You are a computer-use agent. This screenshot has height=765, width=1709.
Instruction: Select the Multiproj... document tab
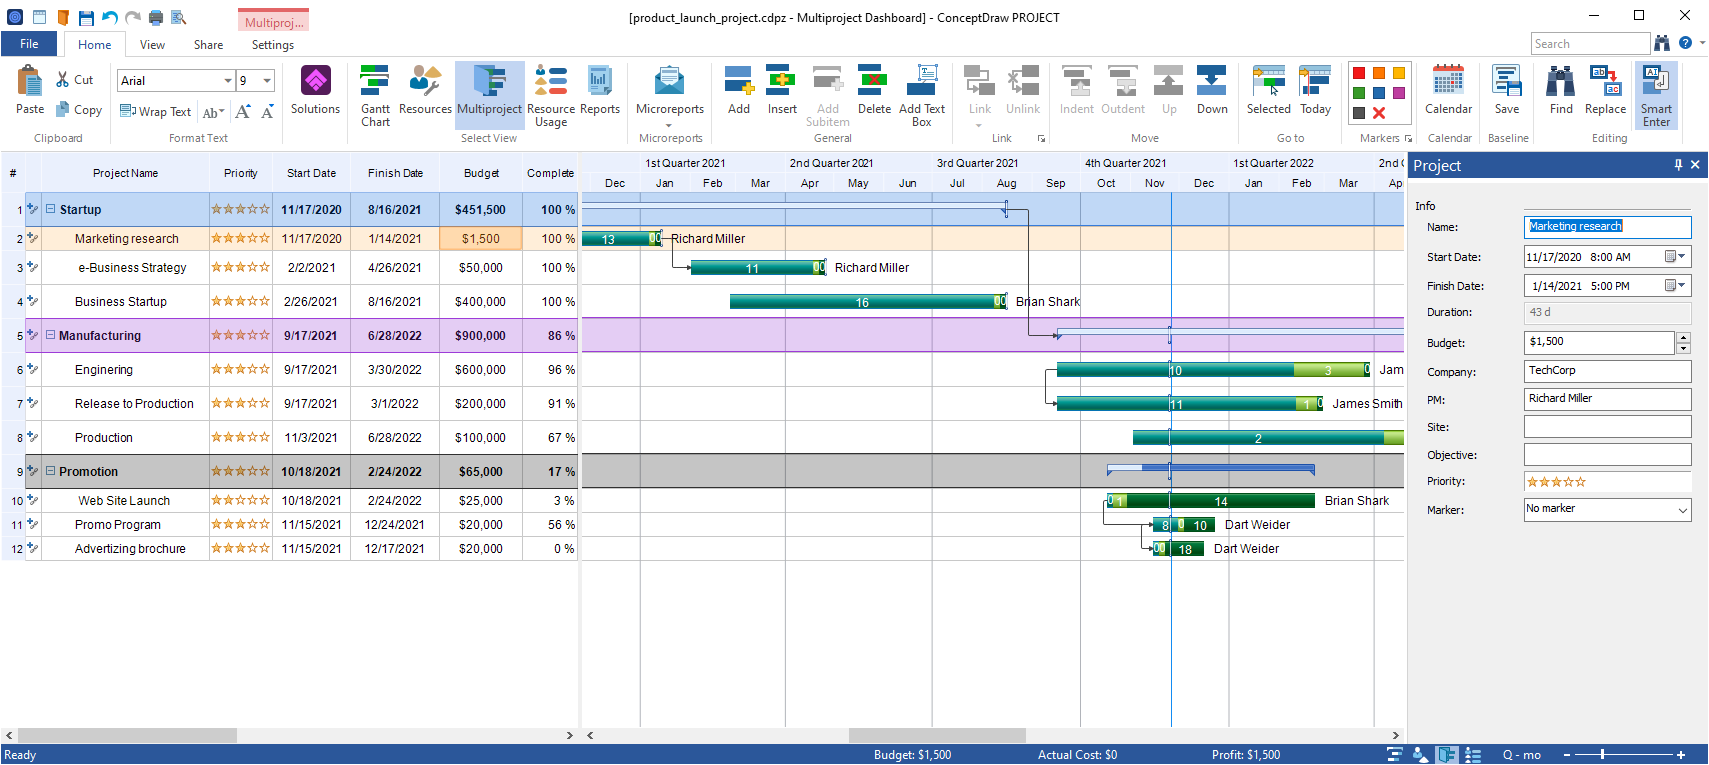point(273,21)
